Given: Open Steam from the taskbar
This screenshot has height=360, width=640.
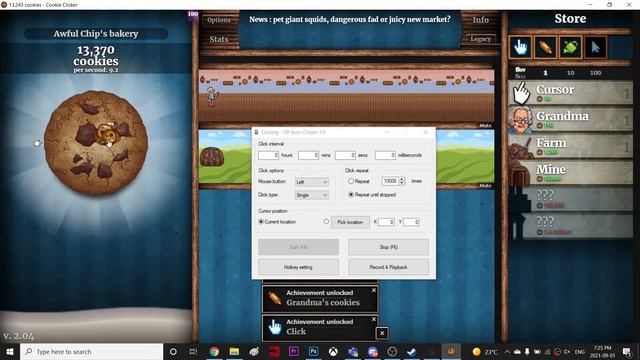Looking at the screenshot, I should click(411, 351).
